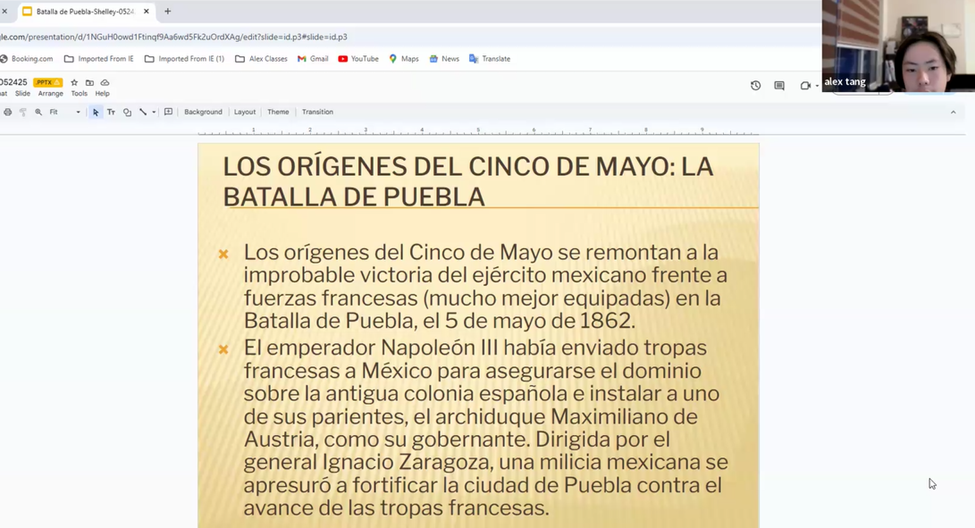Click the Transition button
975x528 pixels.
click(x=317, y=112)
